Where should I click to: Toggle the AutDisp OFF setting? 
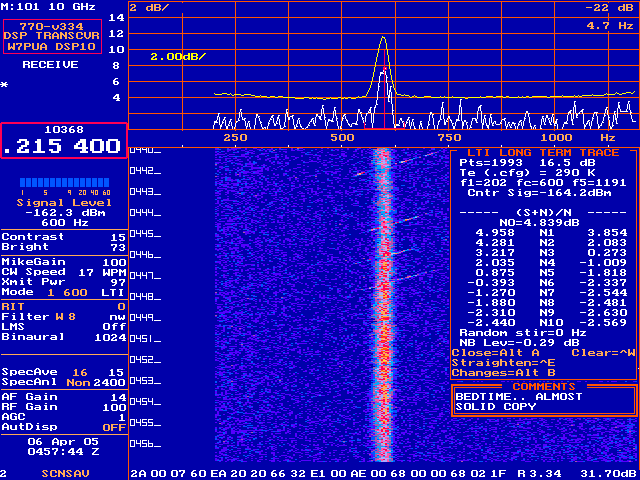(x=64, y=426)
